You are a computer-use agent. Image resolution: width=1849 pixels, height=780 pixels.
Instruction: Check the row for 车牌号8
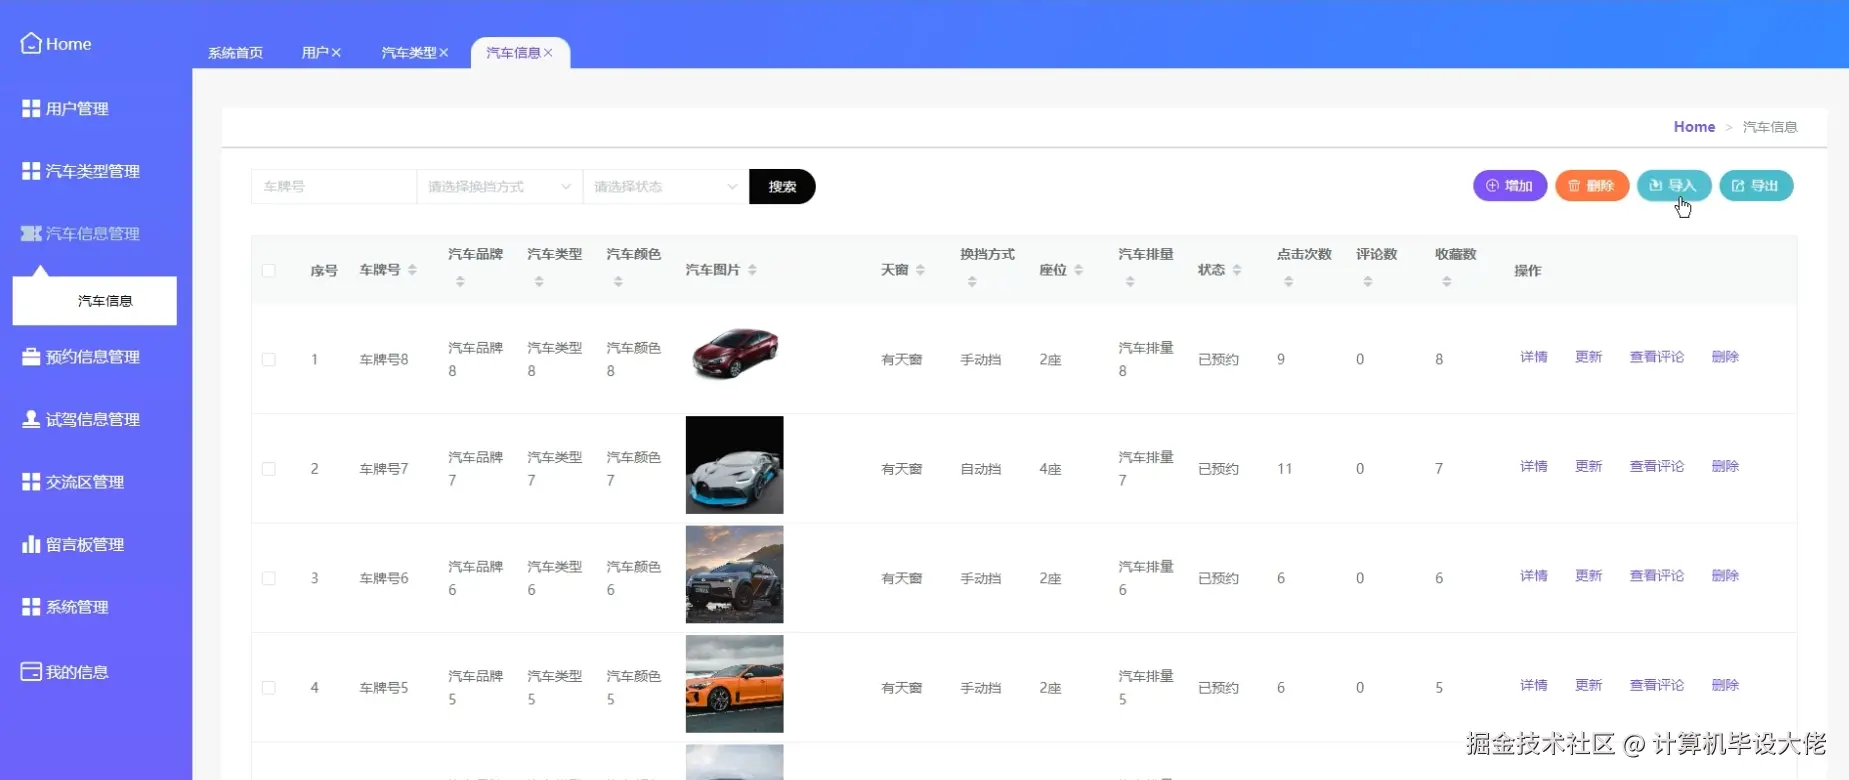pos(269,359)
